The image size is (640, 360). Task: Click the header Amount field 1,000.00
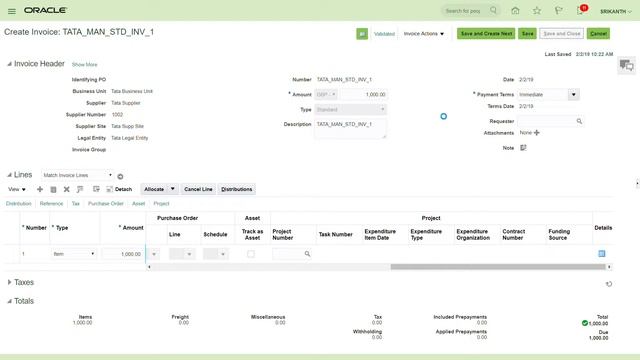(x=363, y=95)
